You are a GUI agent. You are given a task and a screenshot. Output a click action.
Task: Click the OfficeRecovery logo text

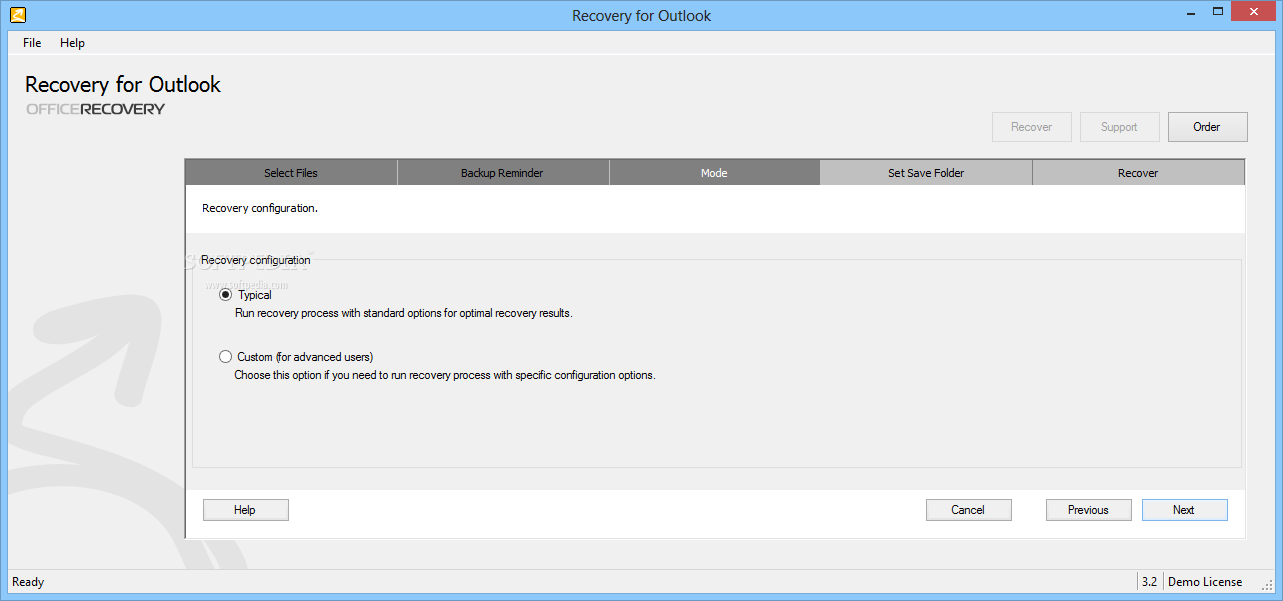pyautogui.click(x=96, y=109)
